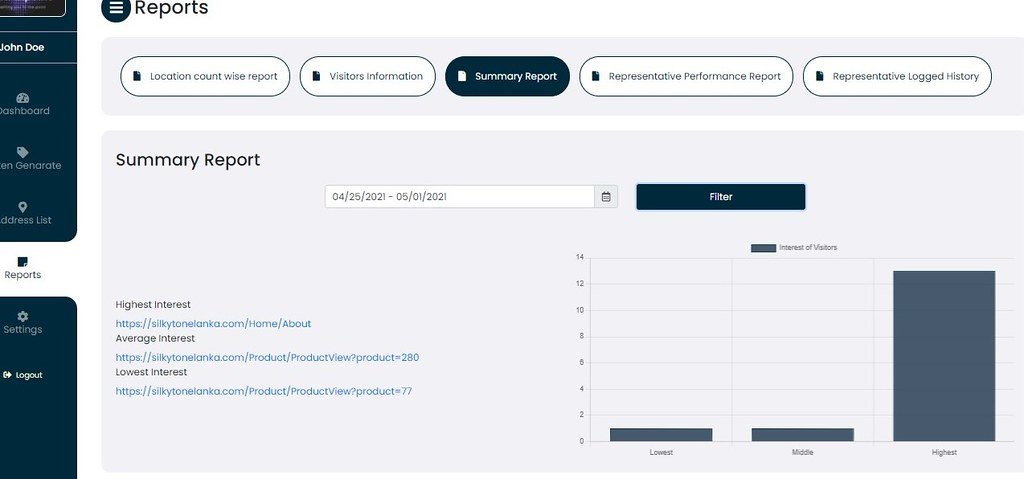The height and width of the screenshot is (479, 1024).
Task: Open the calendar icon next to date range
Action: [606, 197]
